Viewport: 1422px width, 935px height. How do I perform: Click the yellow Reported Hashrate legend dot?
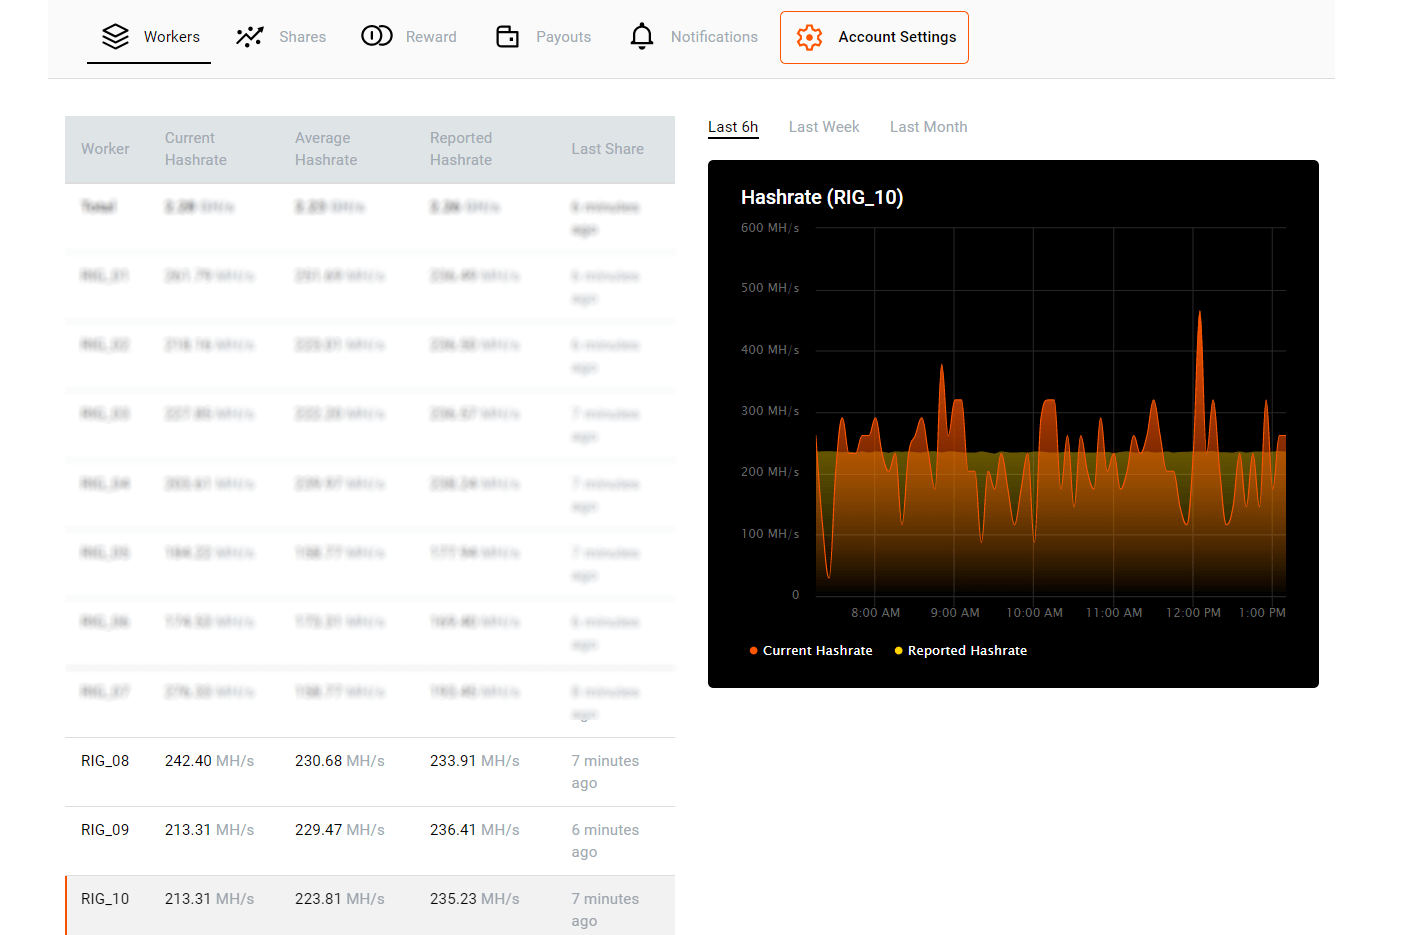click(898, 650)
